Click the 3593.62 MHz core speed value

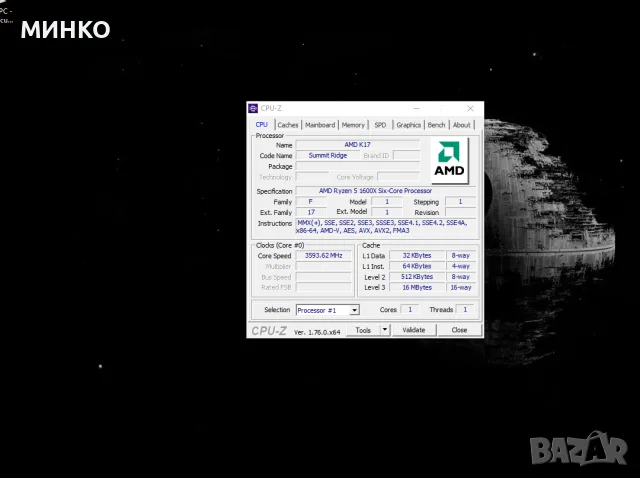(x=324, y=256)
